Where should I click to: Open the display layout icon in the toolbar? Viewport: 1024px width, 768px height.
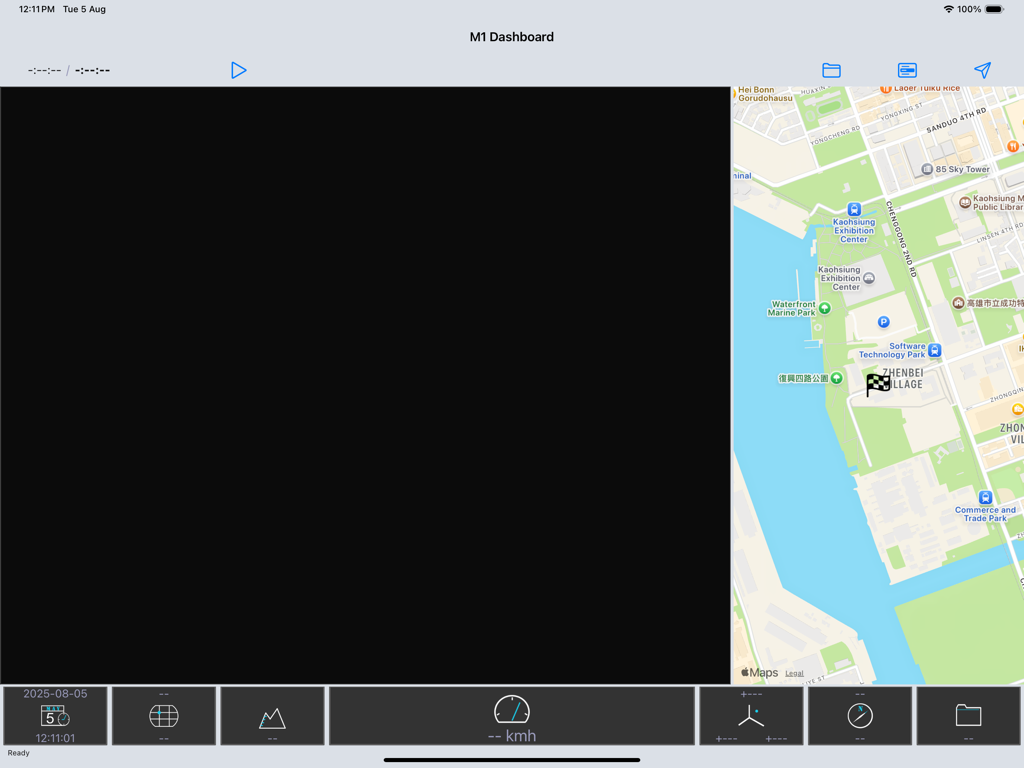coord(906,70)
